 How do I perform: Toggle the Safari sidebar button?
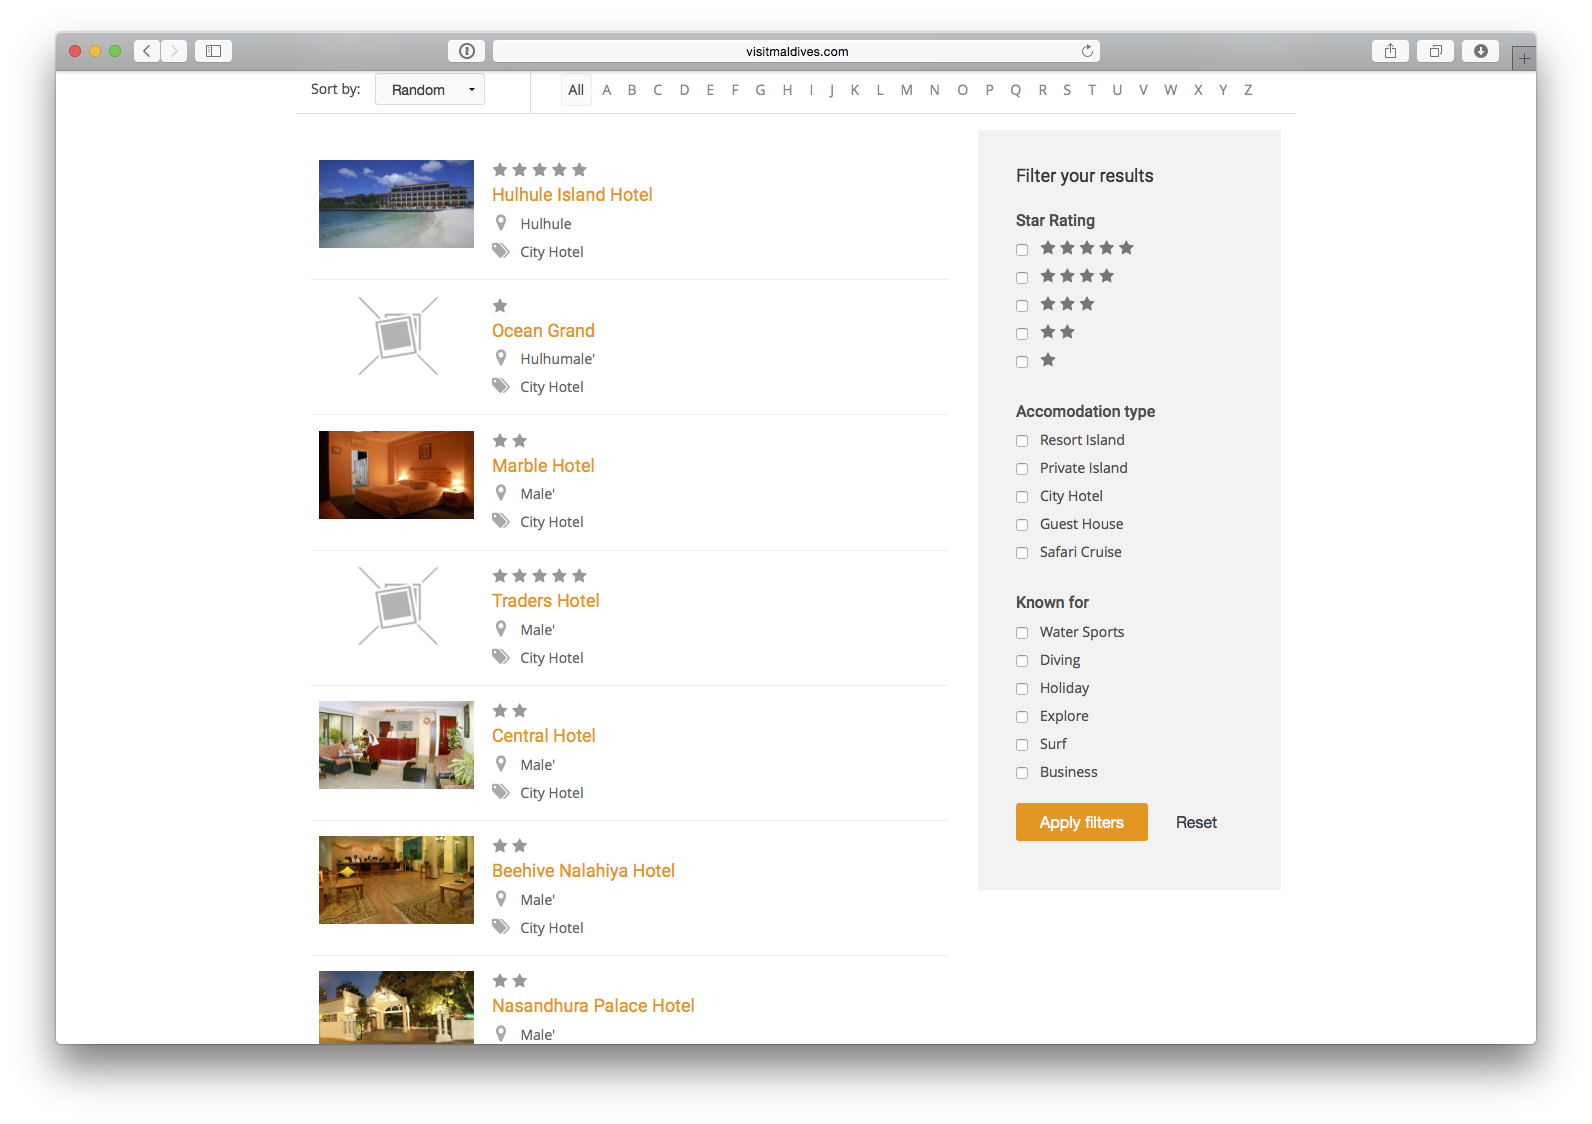(x=213, y=51)
